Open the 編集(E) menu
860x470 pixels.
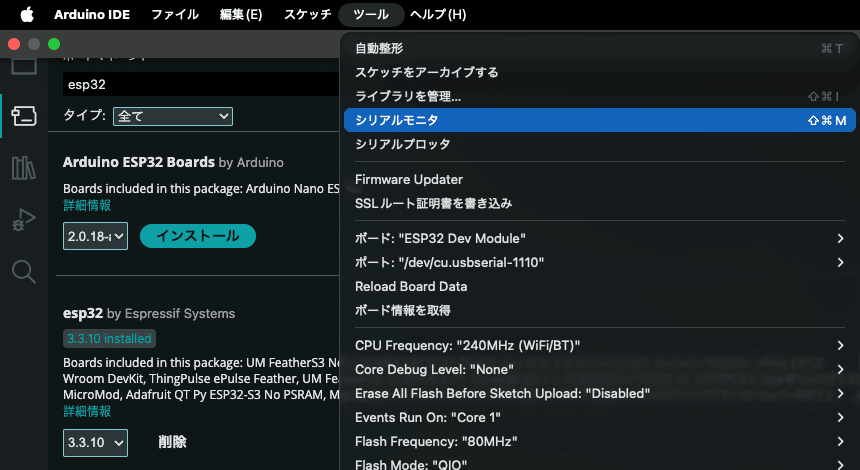click(241, 15)
